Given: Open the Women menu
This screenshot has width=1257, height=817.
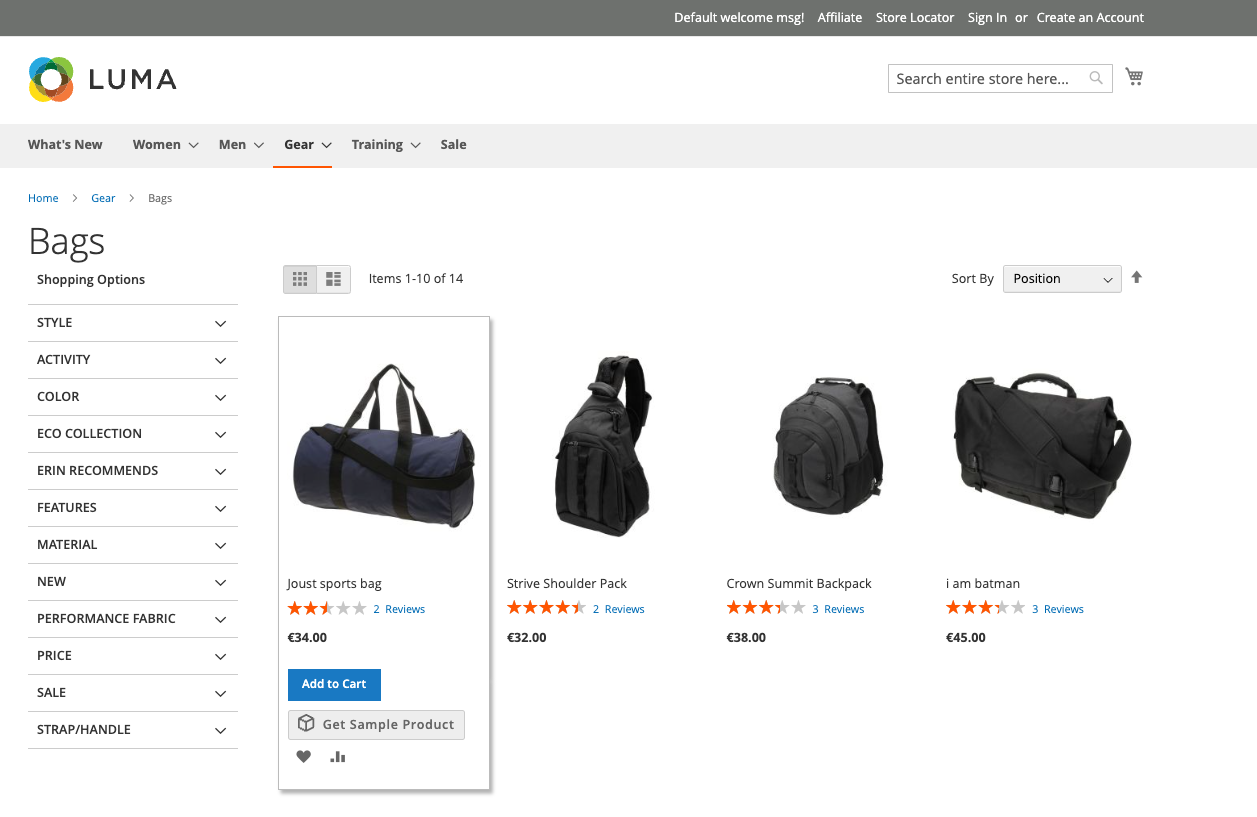Looking at the screenshot, I should coord(166,145).
